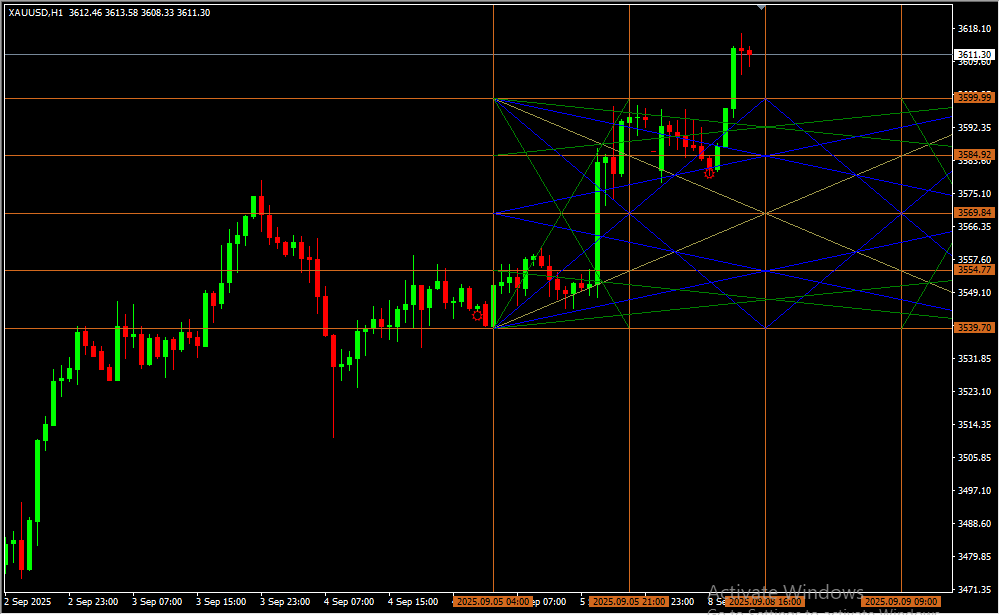1000x615 pixels.
Task: Click the current price label 3611.30
Action: point(973,55)
